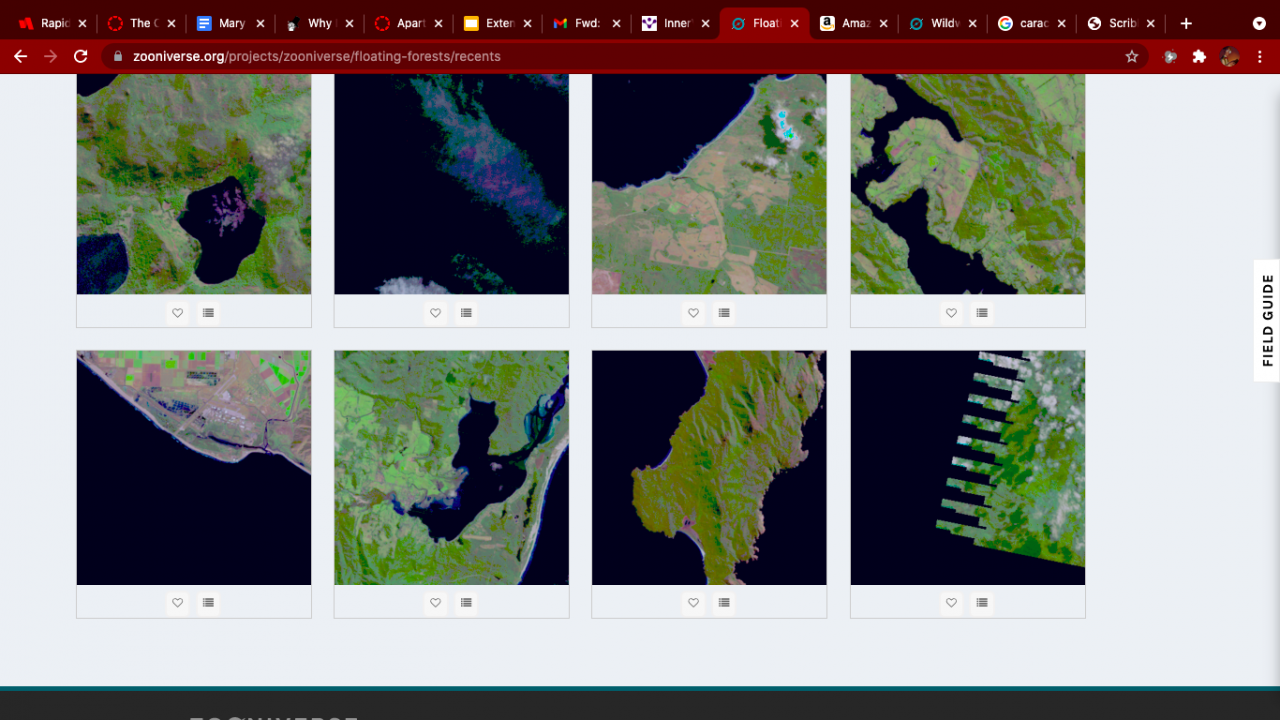
Task: Add purple haze ocean image to a collection
Action: point(466,313)
